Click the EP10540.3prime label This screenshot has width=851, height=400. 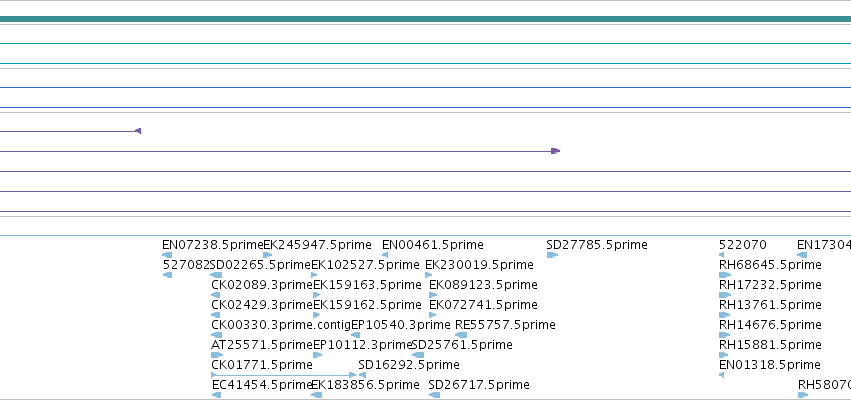pos(401,325)
